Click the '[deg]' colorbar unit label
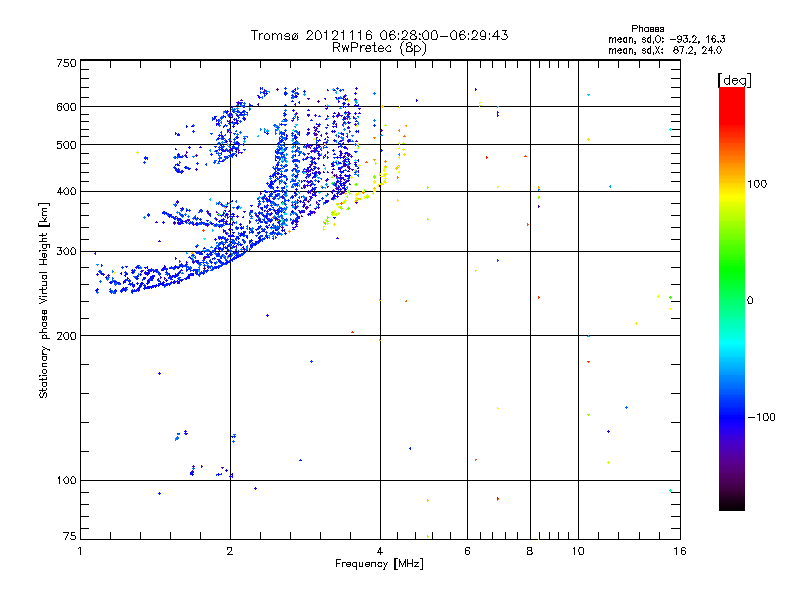The height and width of the screenshot is (600, 800). 734,80
